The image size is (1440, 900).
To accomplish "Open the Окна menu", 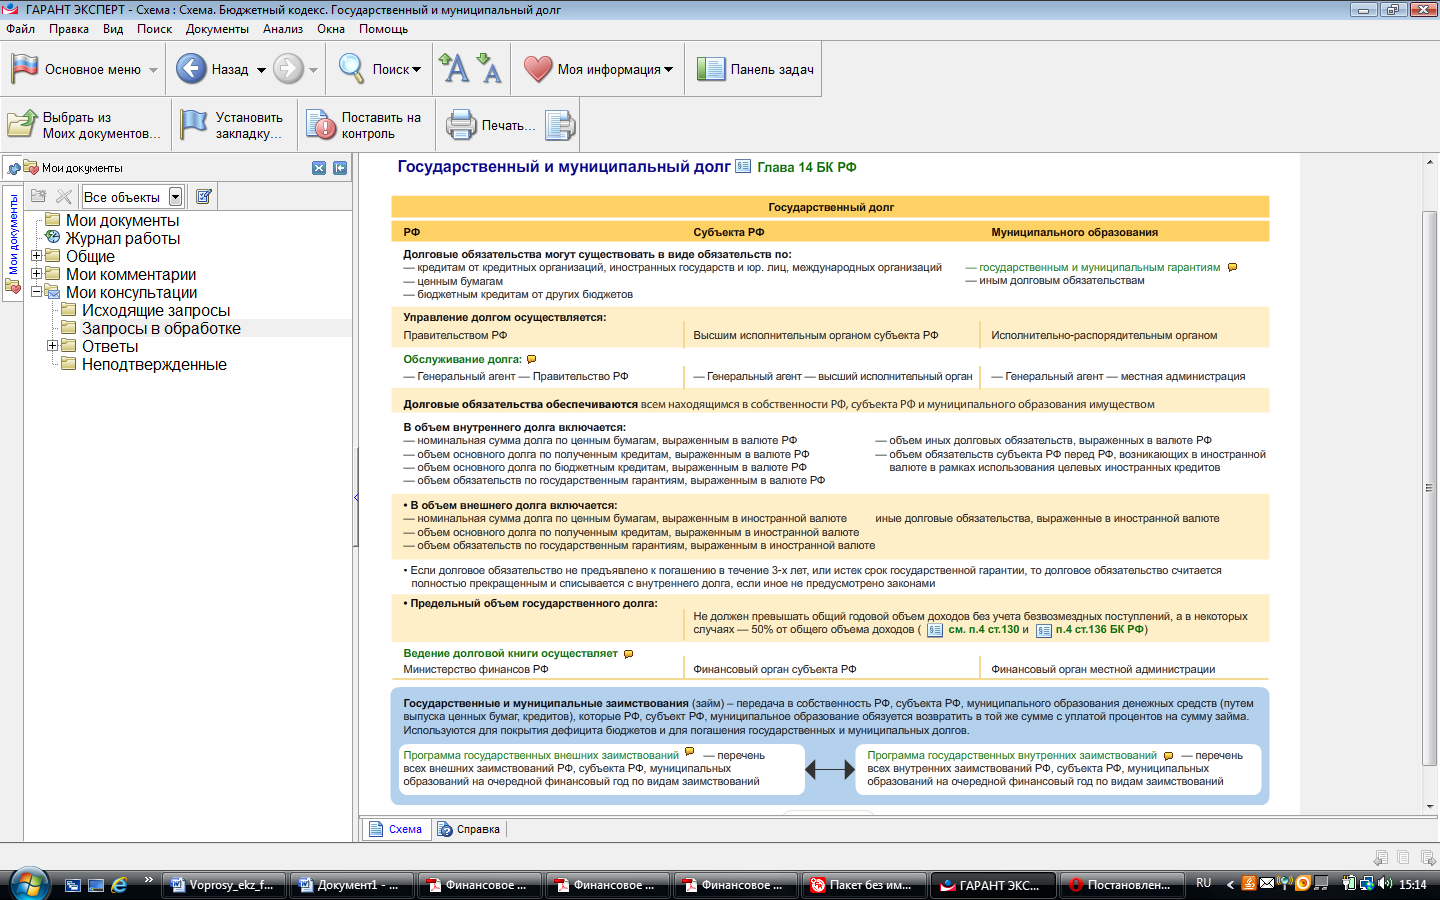I will coord(331,29).
